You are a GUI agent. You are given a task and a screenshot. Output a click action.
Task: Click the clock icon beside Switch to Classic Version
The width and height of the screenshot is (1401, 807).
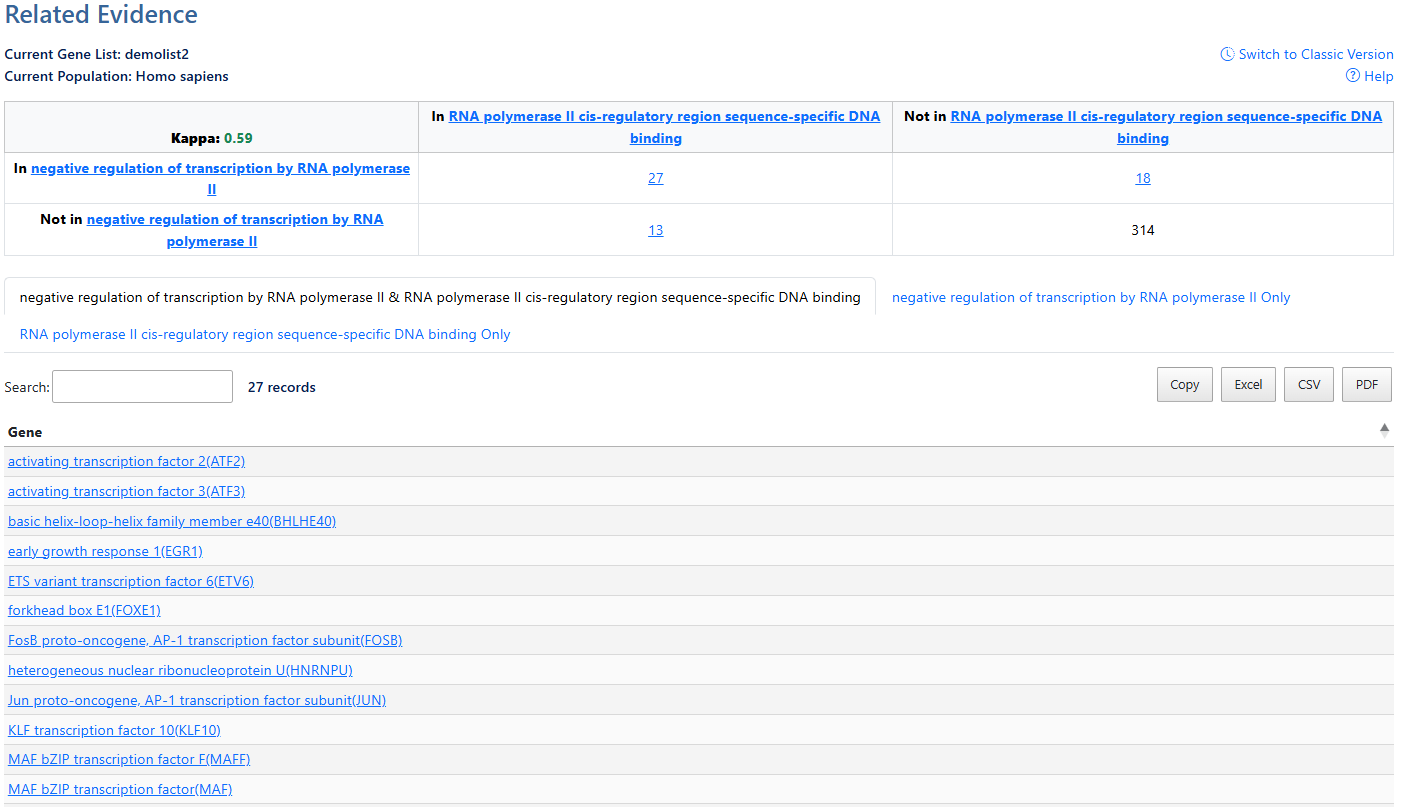click(x=1227, y=54)
